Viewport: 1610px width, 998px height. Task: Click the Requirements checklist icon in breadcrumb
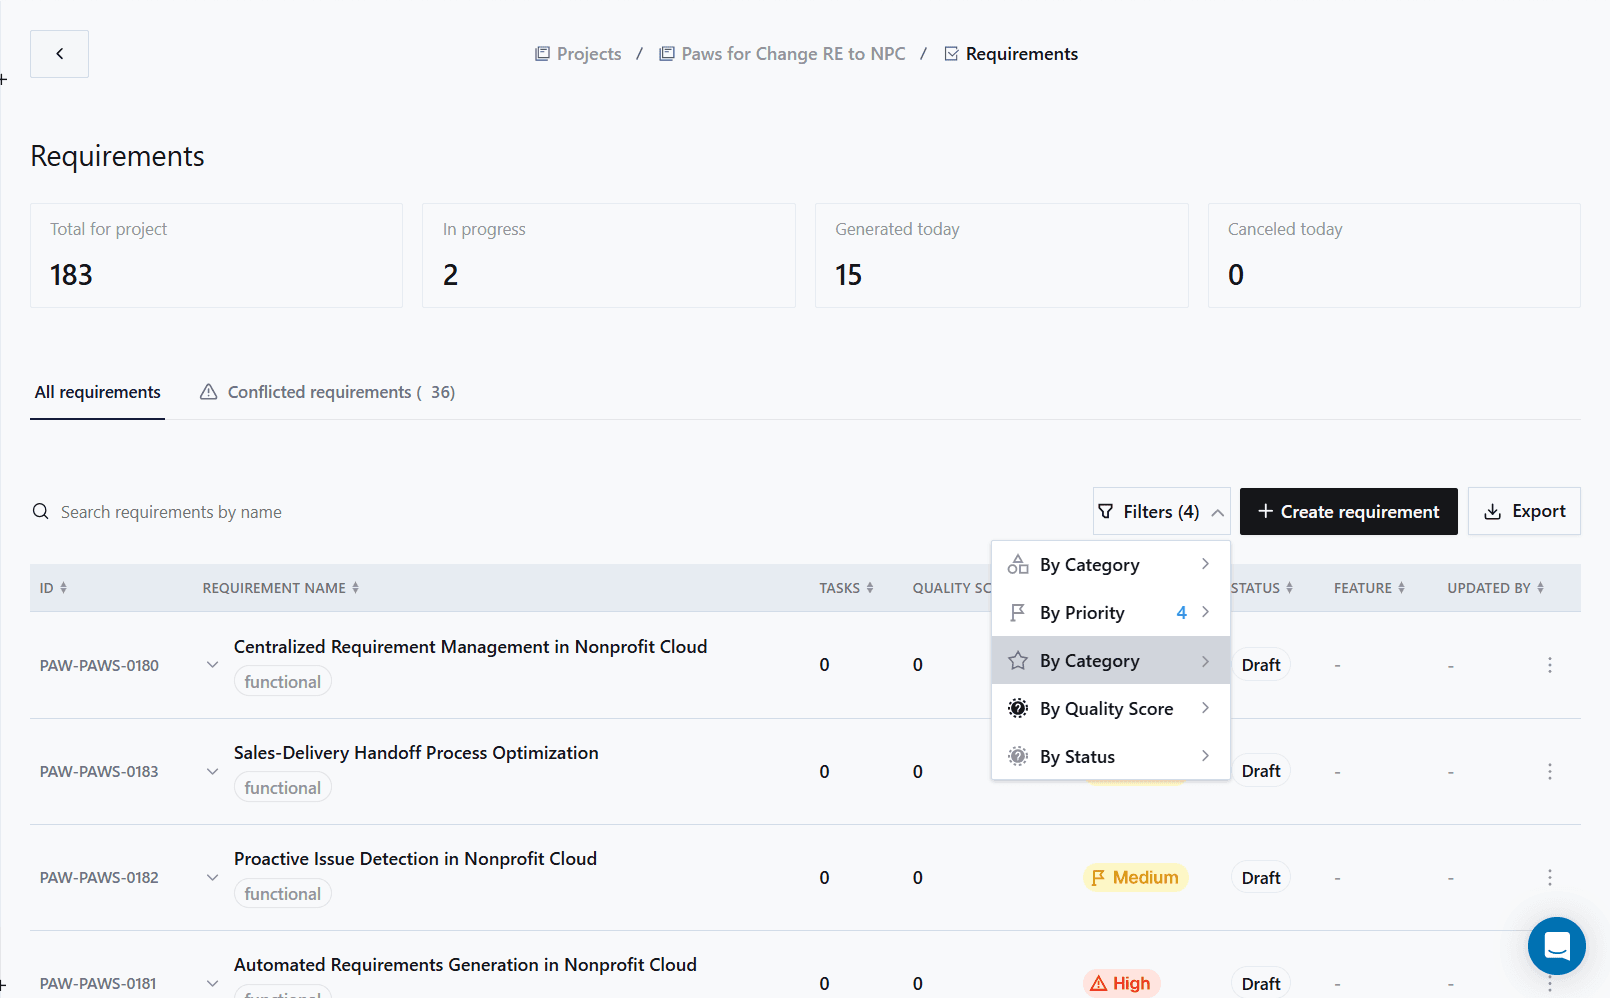(x=950, y=53)
